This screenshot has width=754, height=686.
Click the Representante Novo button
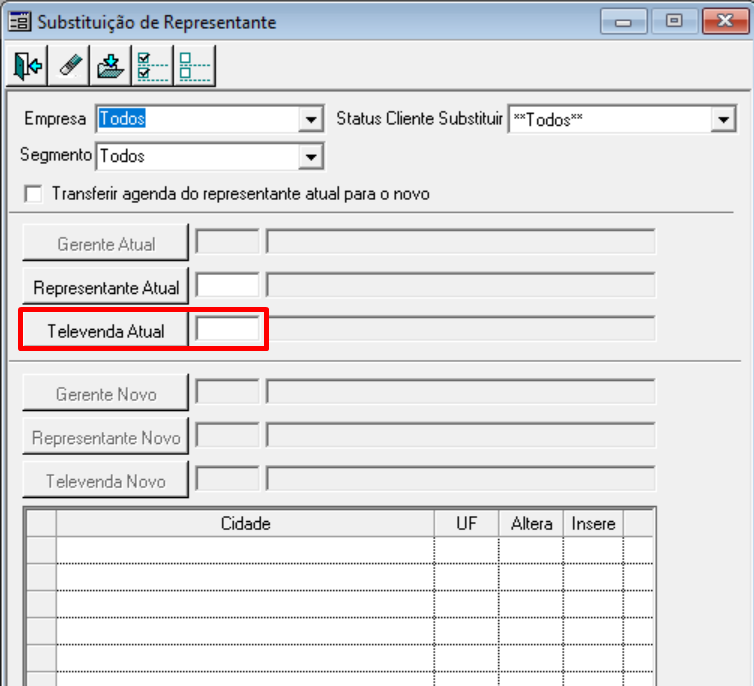tap(106, 437)
